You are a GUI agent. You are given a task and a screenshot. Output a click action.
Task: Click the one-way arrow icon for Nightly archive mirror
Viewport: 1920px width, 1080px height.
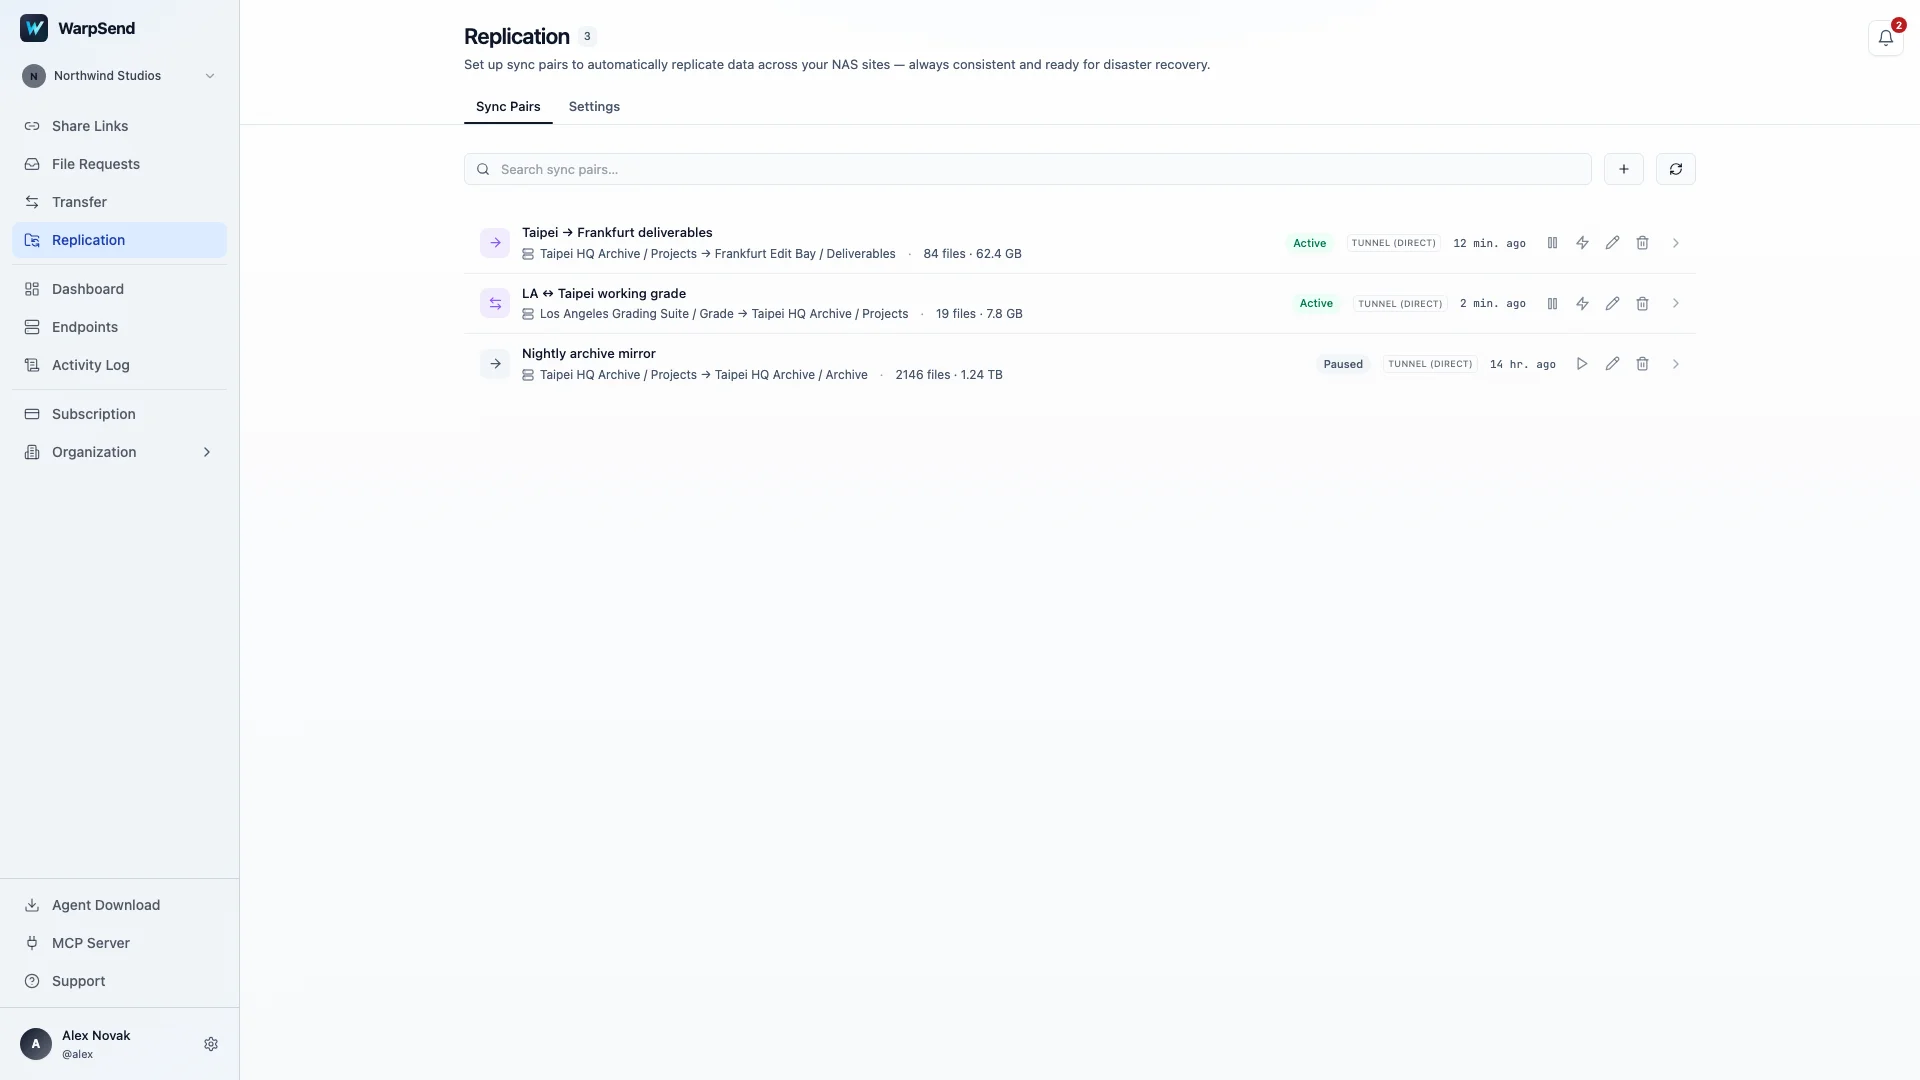[x=495, y=364]
